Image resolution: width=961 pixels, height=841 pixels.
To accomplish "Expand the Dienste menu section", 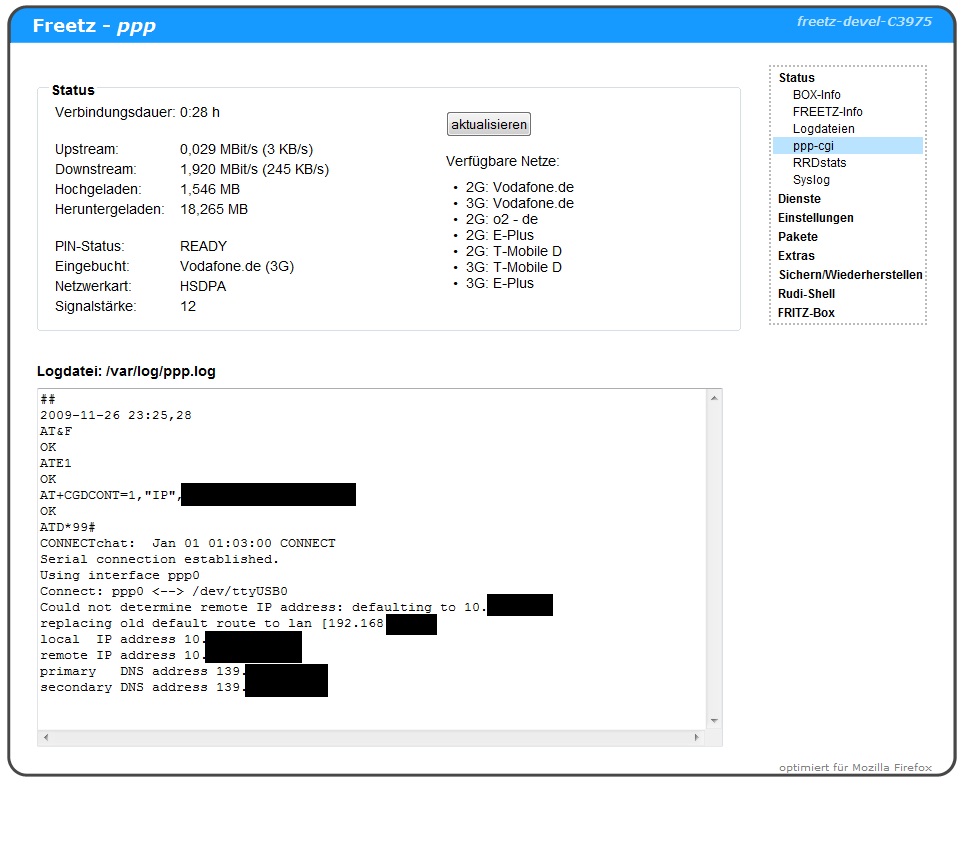I will click(799, 199).
